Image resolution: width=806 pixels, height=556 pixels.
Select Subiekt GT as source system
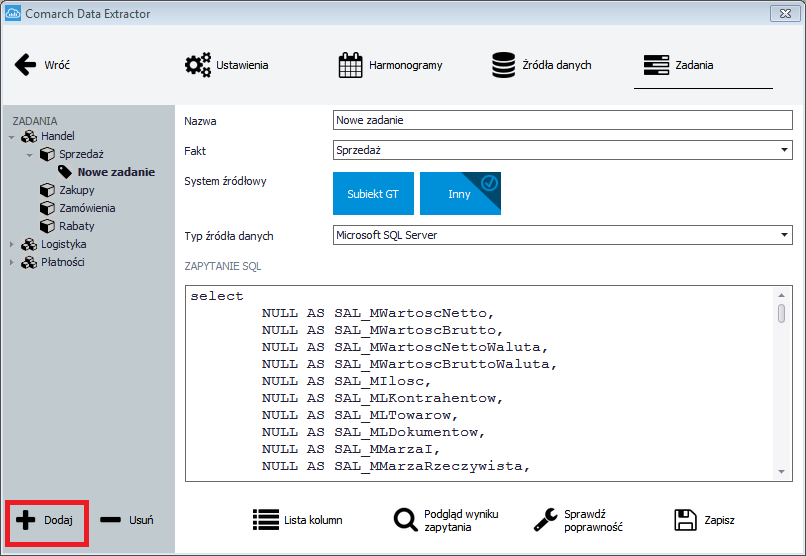[373, 194]
